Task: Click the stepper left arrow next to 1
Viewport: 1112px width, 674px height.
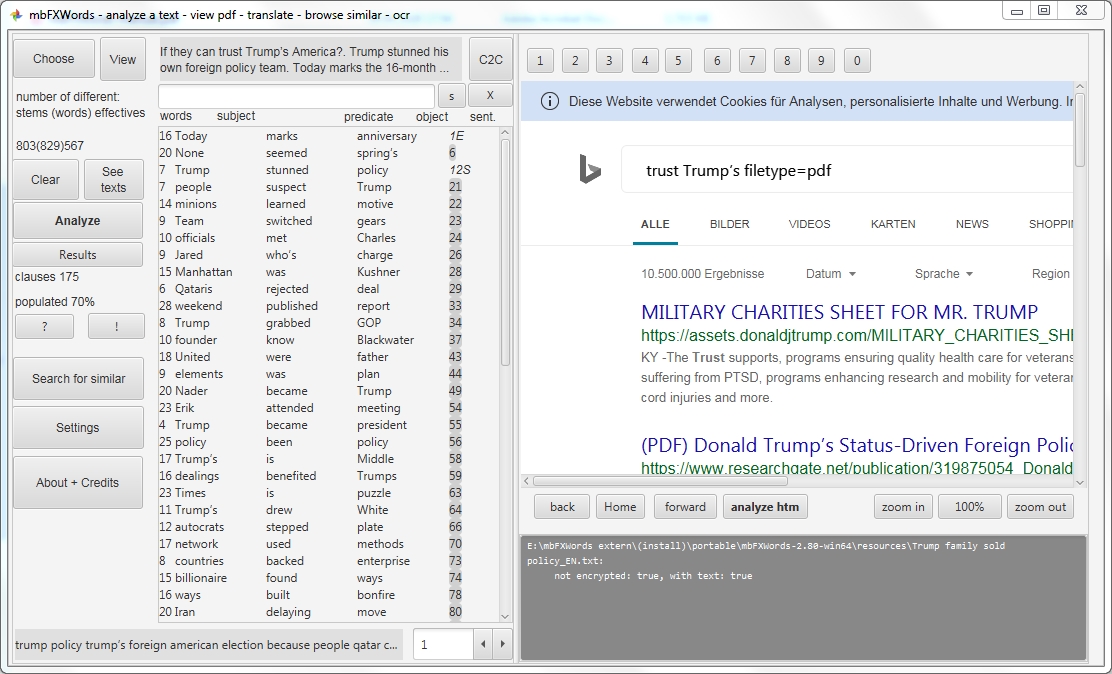Action: tap(483, 644)
